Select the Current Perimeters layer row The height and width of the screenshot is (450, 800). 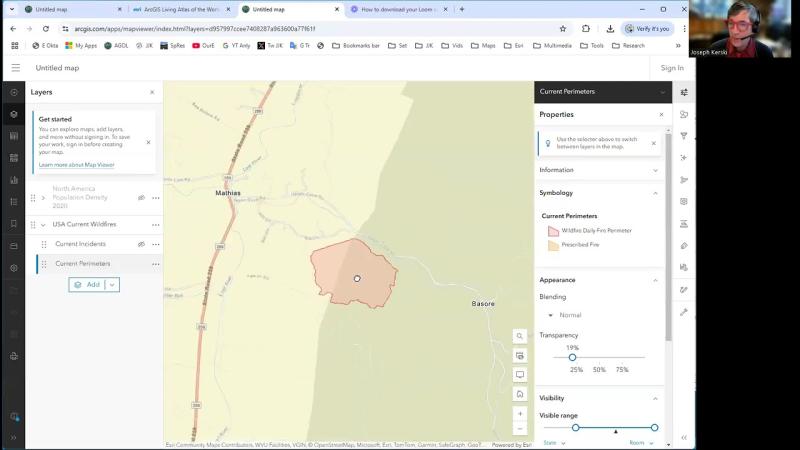coord(99,264)
